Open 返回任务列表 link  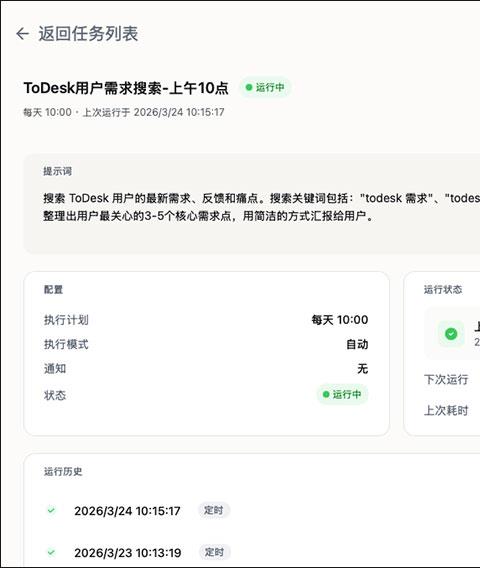coord(88,34)
